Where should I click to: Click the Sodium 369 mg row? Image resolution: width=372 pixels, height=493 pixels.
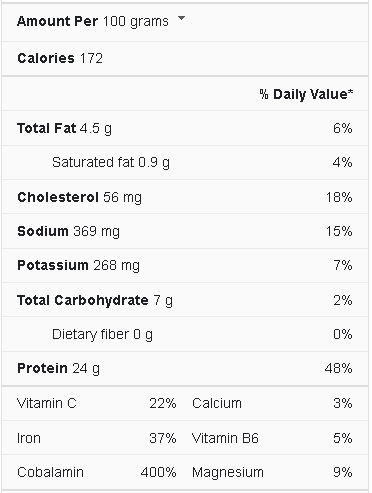pyautogui.click(x=185, y=231)
